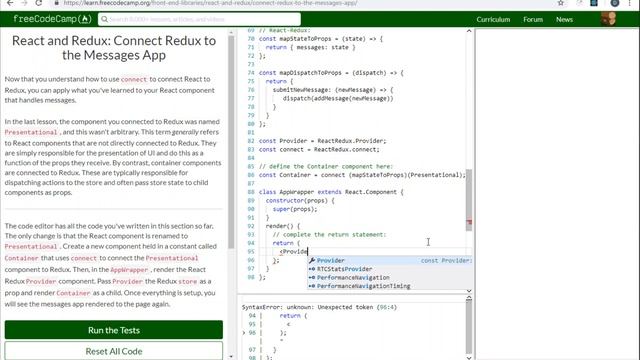Click line 70 const mapStateToProps
This screenshot has height=360, width=640.
tap(321, 39)
